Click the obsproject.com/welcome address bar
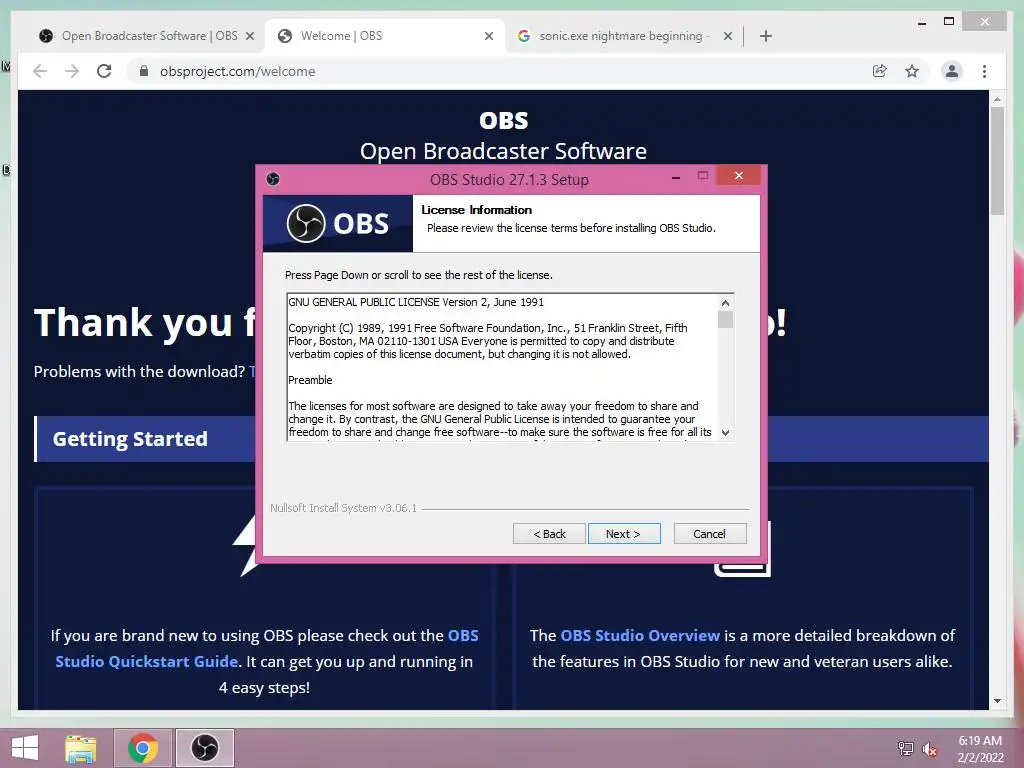Image resolution: width=1024 pixels, height=768 pixels. pyautogui.click(x=503, y=71)
